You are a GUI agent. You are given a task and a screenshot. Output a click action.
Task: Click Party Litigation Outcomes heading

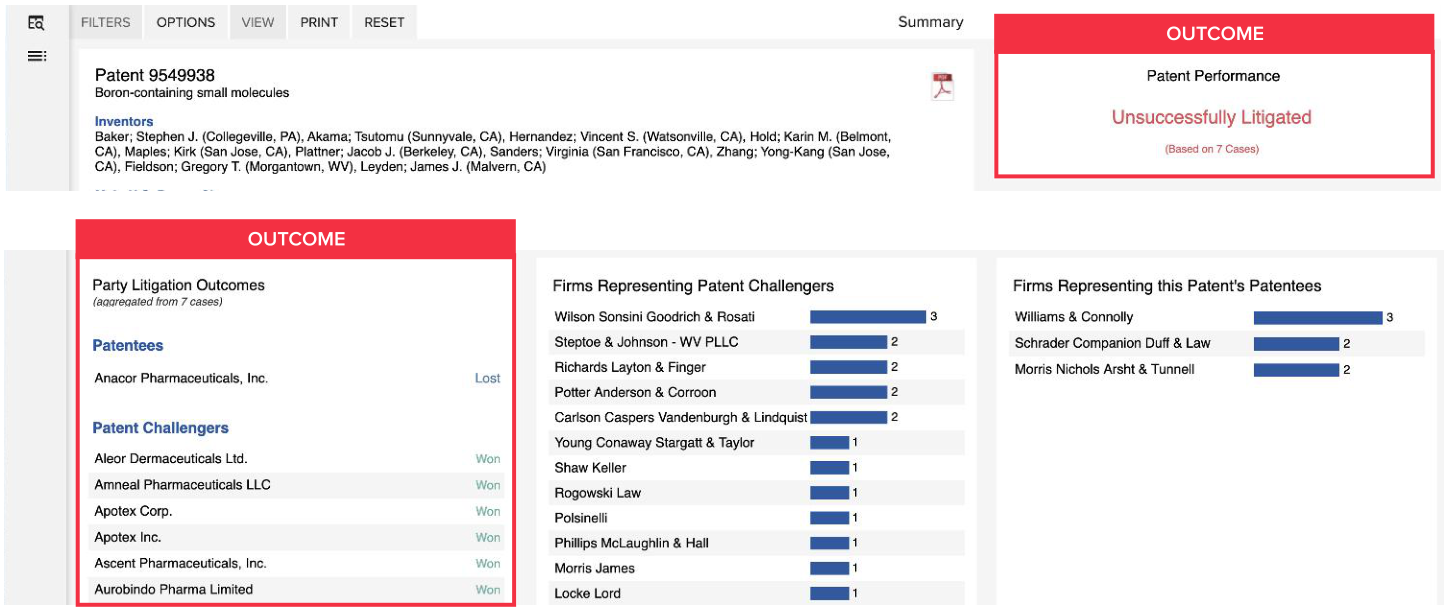click(x=179, y=285)
